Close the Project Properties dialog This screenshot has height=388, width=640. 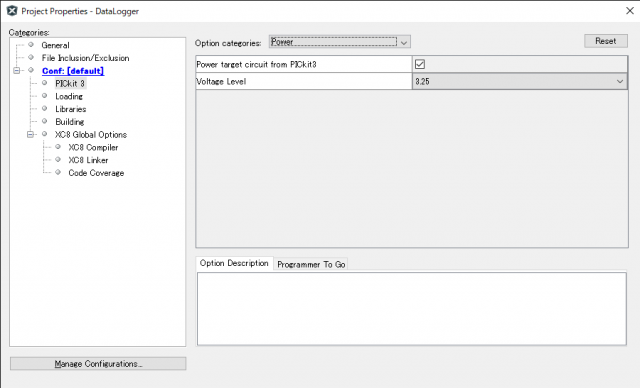click(630, 11)
